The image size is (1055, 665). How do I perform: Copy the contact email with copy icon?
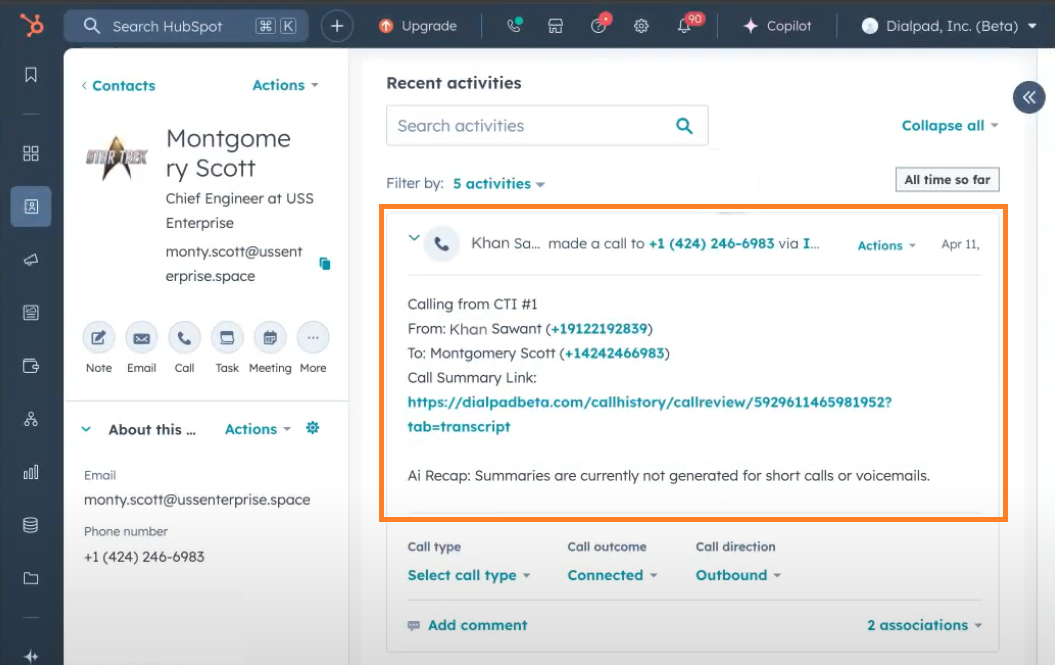pos(325,264)
